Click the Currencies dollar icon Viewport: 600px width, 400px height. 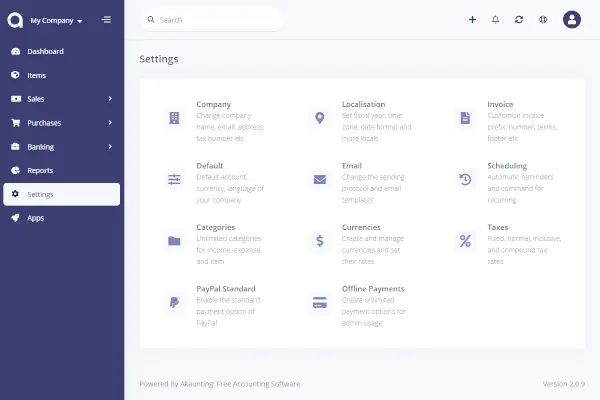tap(320, 240)
